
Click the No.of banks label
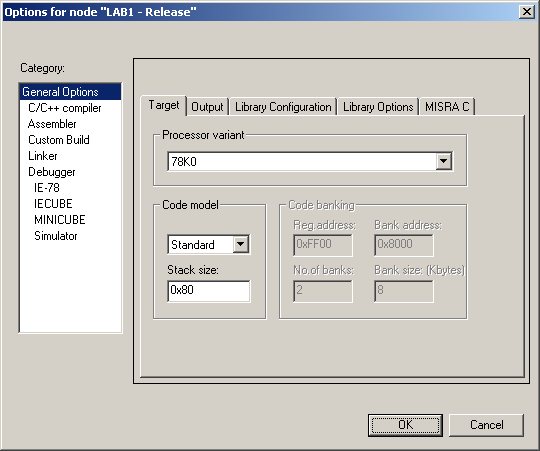(323, 270)
